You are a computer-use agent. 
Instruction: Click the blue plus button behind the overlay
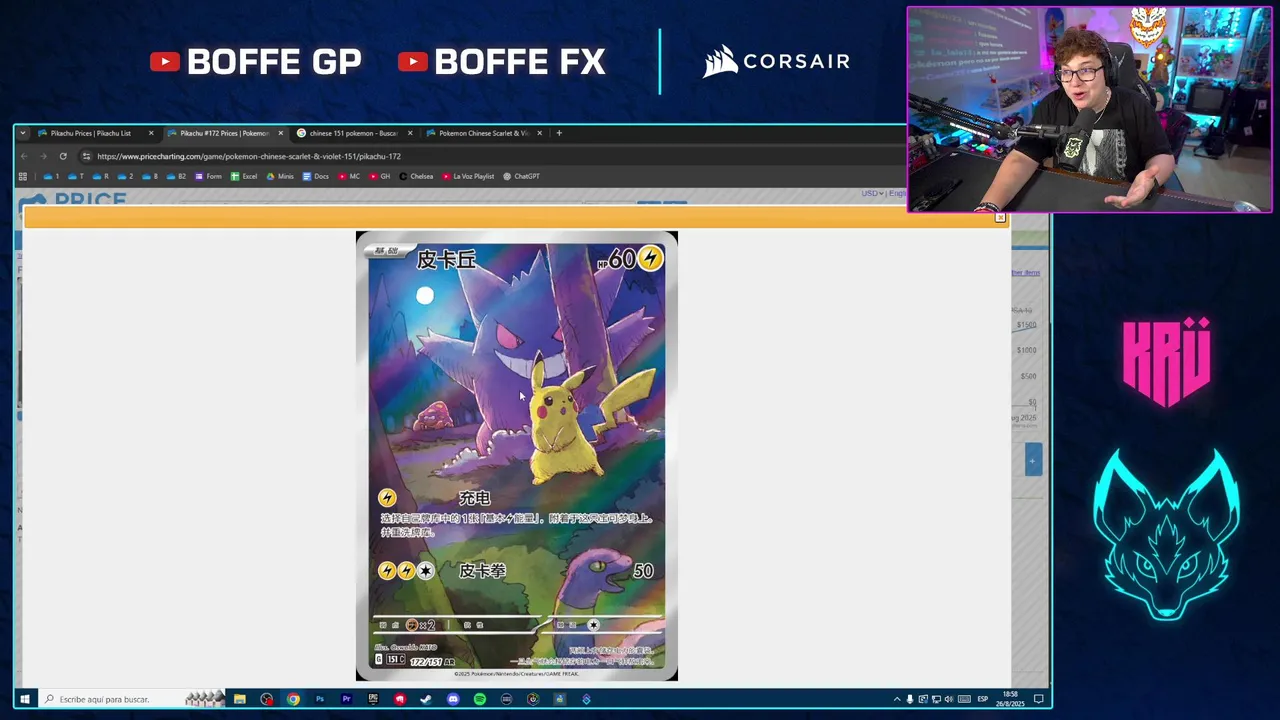[1032, 460]
